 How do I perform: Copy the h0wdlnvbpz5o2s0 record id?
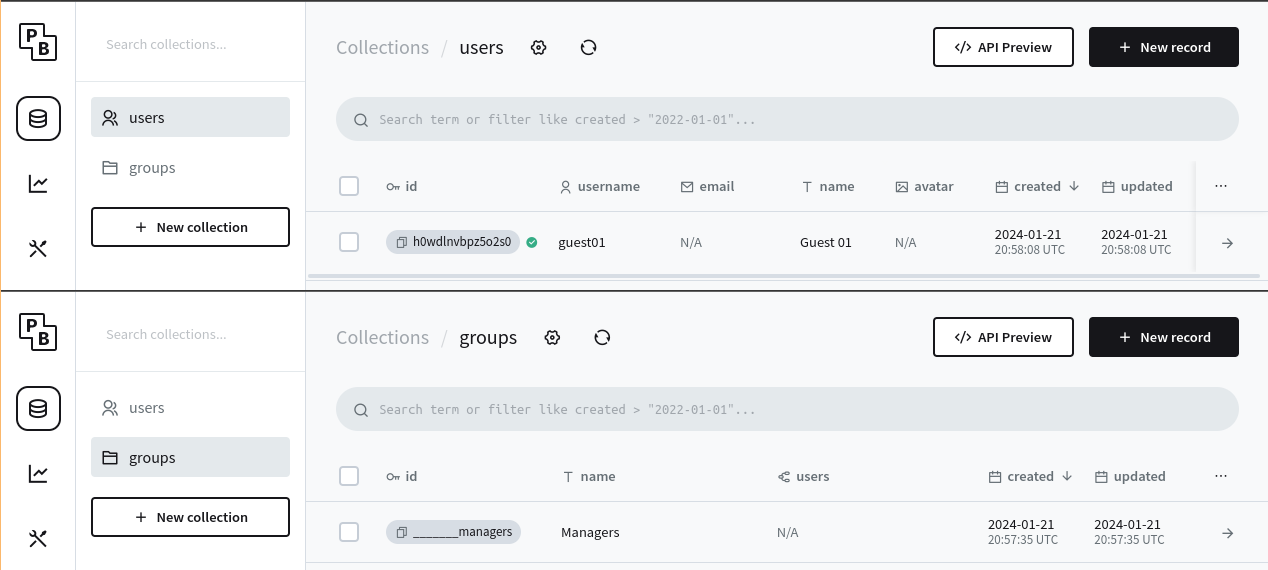(x=401, y=242)
